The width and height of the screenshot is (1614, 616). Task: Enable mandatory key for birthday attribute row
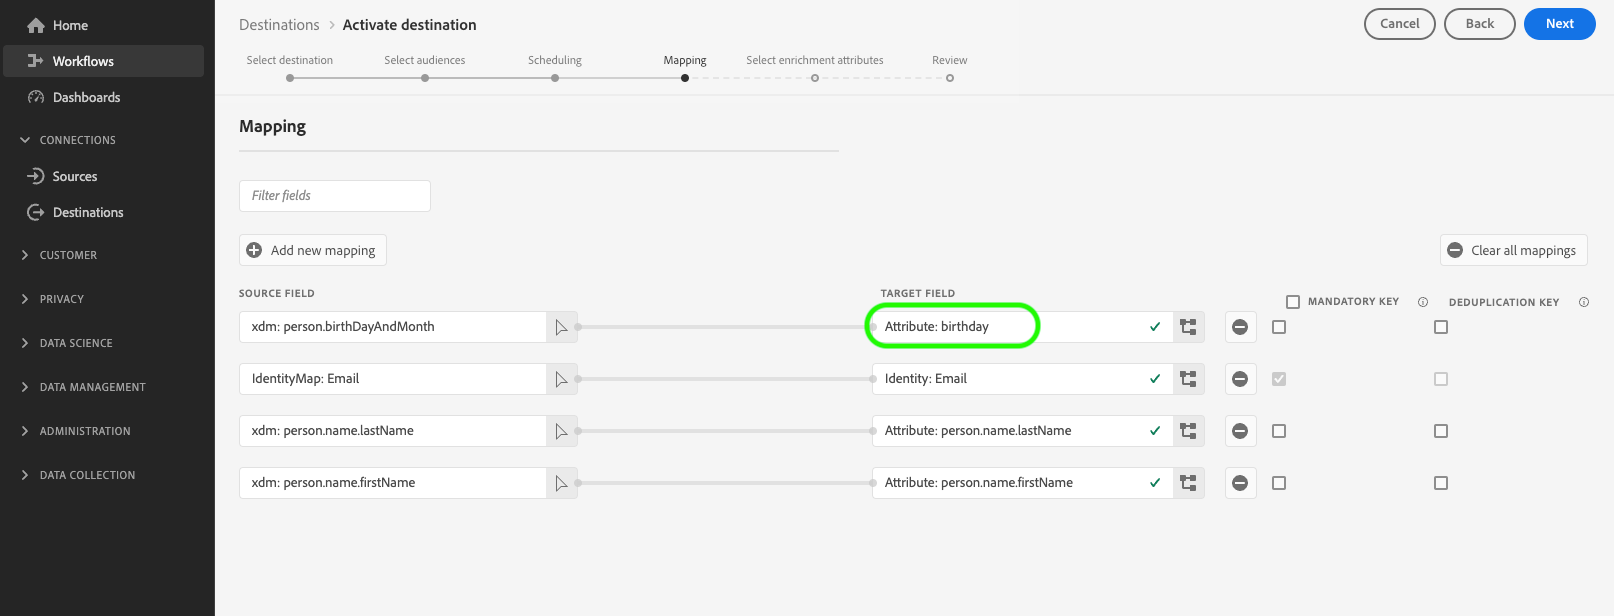point(1279,327)
